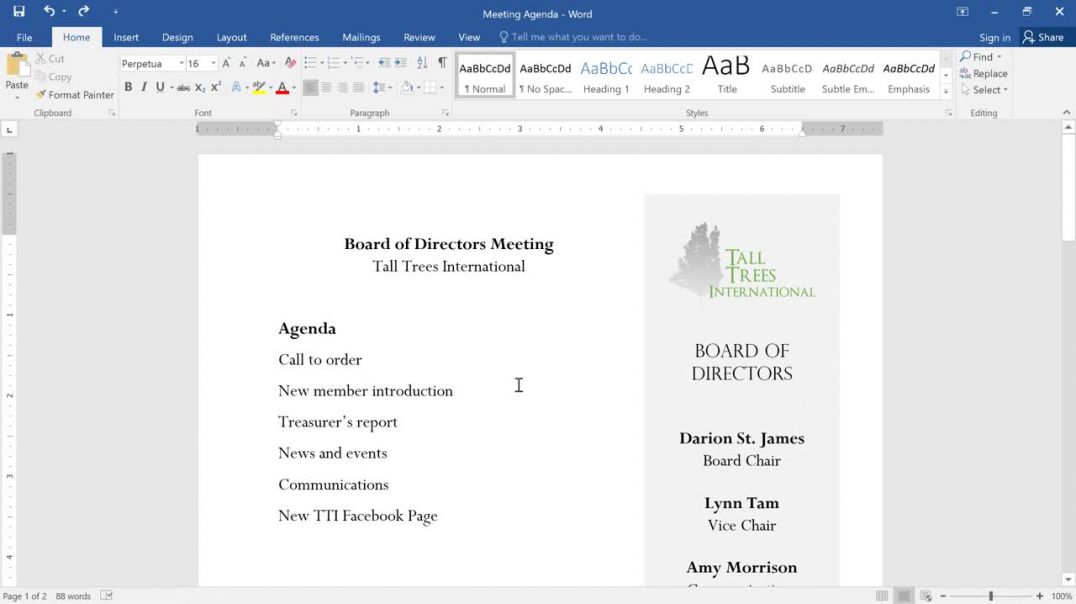Increase font size with Grow Font
This screenshot has width=1076, height=604.
[x=226, y=63]
